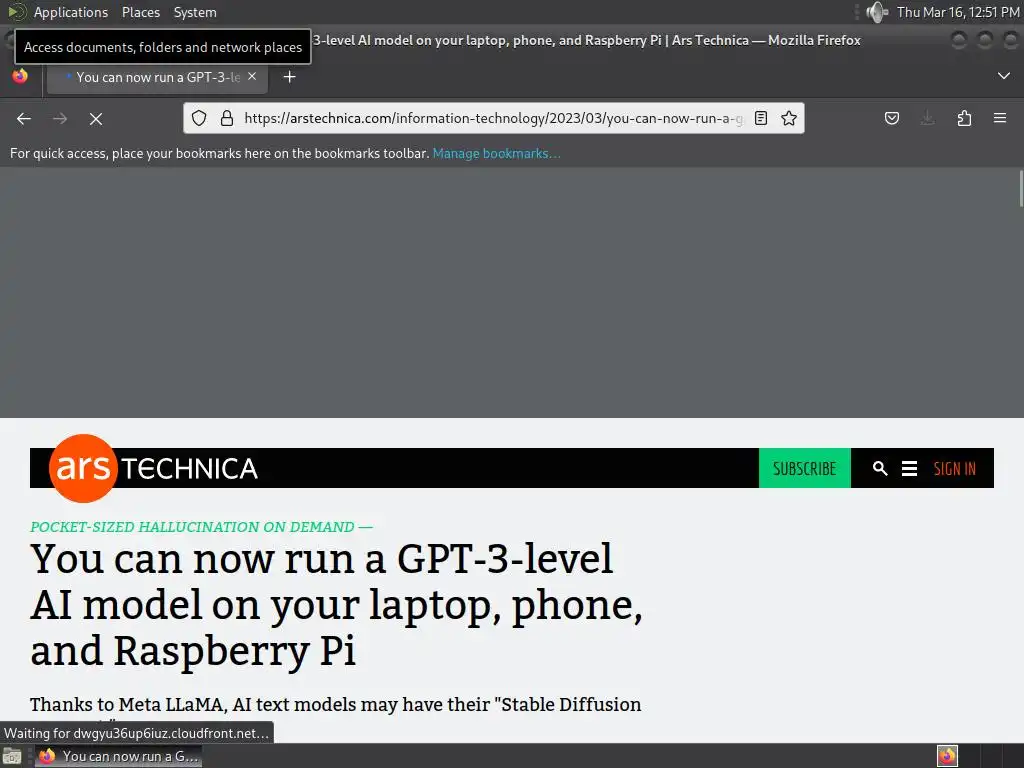Screen dimensions: 1024x768
Task: Open the clock showing Thu Mar 16
Action: click(958, 12)
